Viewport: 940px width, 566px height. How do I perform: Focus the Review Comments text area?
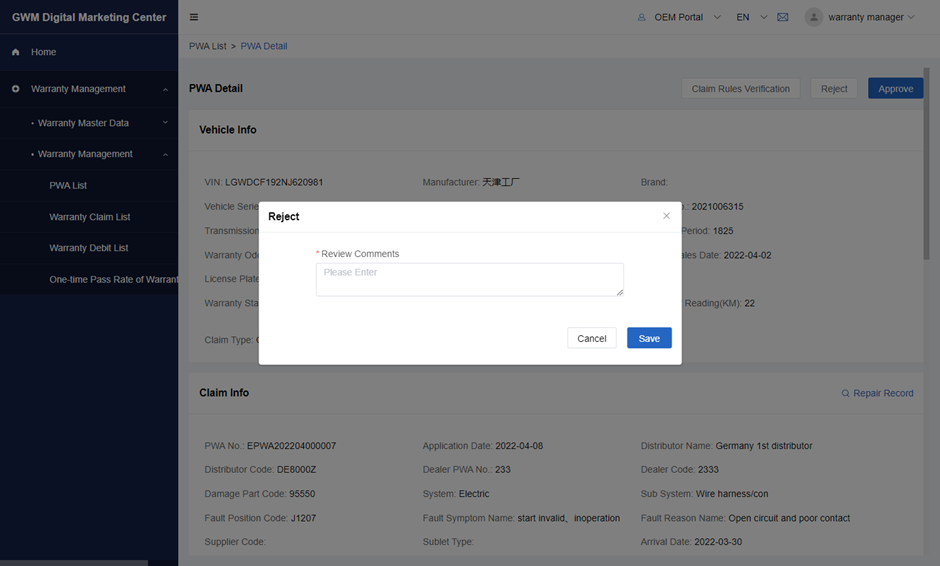469,279
